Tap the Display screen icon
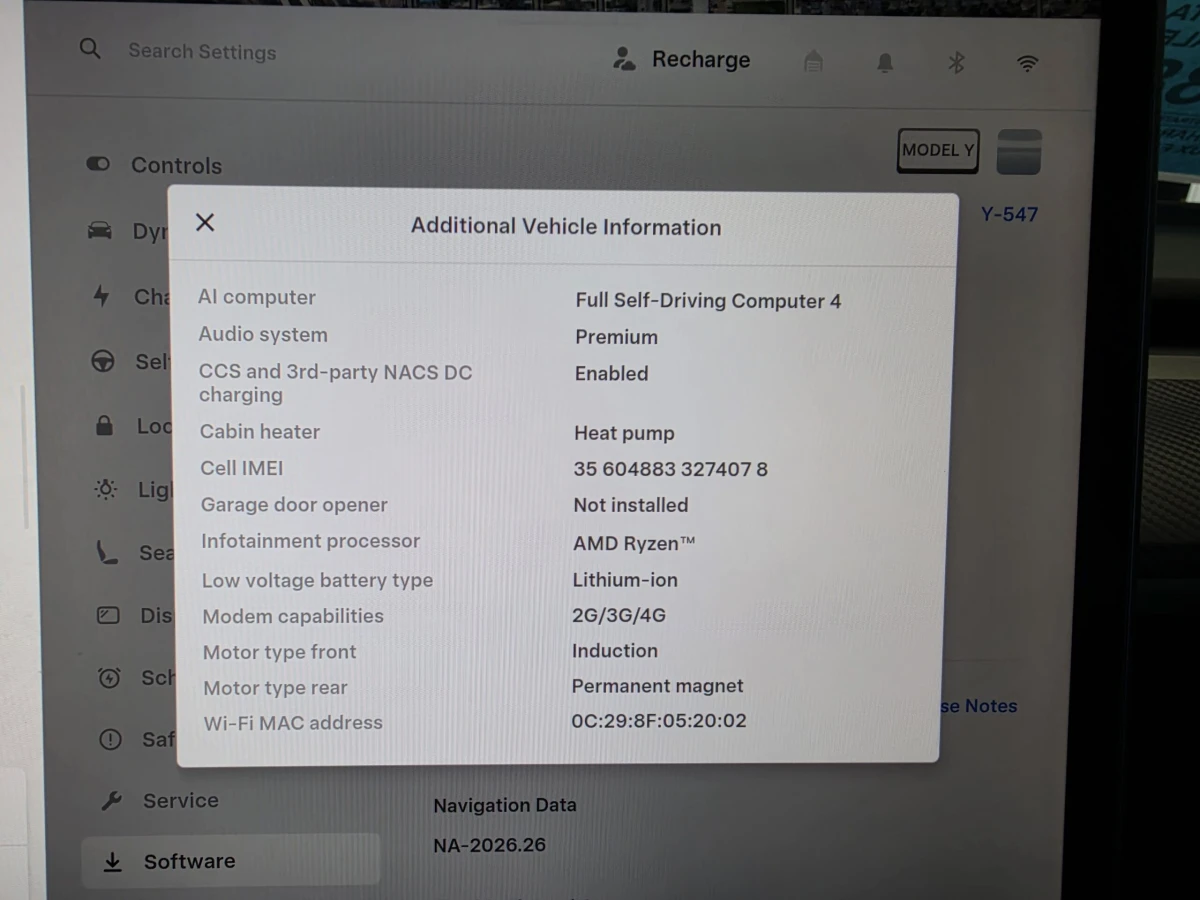Screen dimensions: 1200x900 pyautogui.click(x=108, y=615)
